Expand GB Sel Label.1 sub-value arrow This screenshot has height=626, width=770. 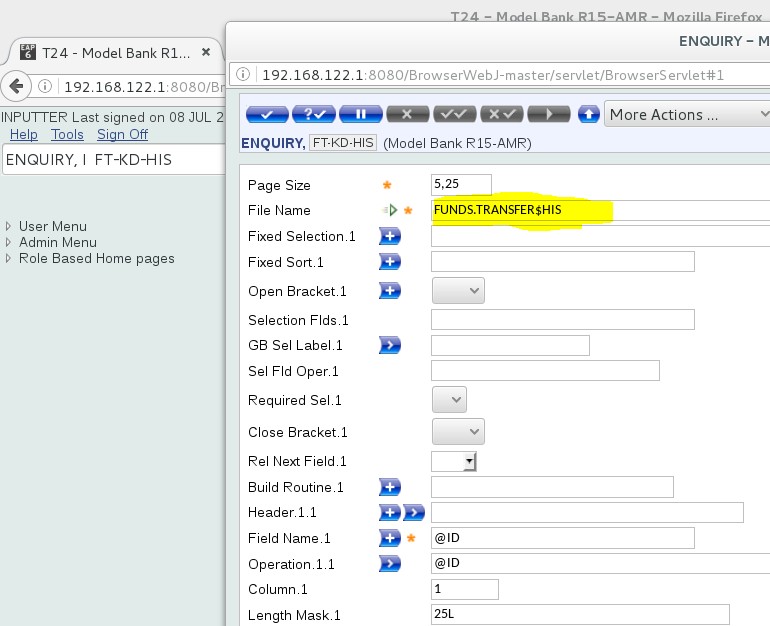tap(389, 345)
